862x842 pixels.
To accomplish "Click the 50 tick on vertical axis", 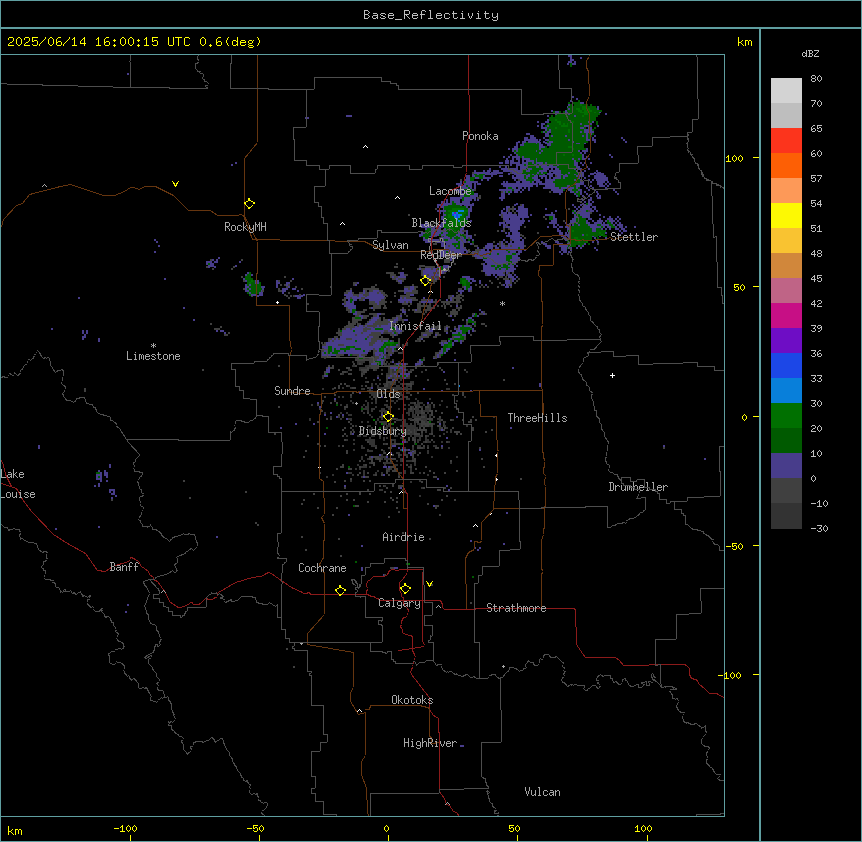I will point(739,287).
